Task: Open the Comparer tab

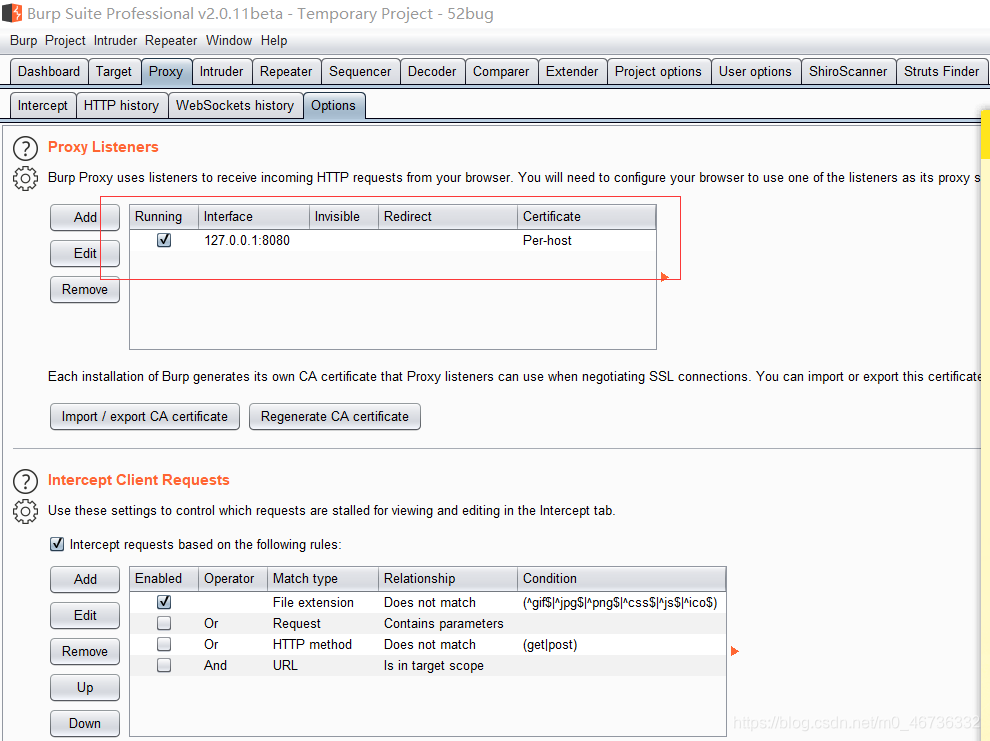Action: [x=501, y=71]
